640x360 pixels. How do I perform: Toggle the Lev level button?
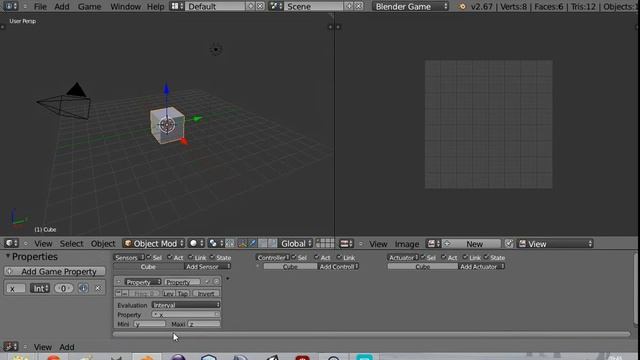point(168,293)
